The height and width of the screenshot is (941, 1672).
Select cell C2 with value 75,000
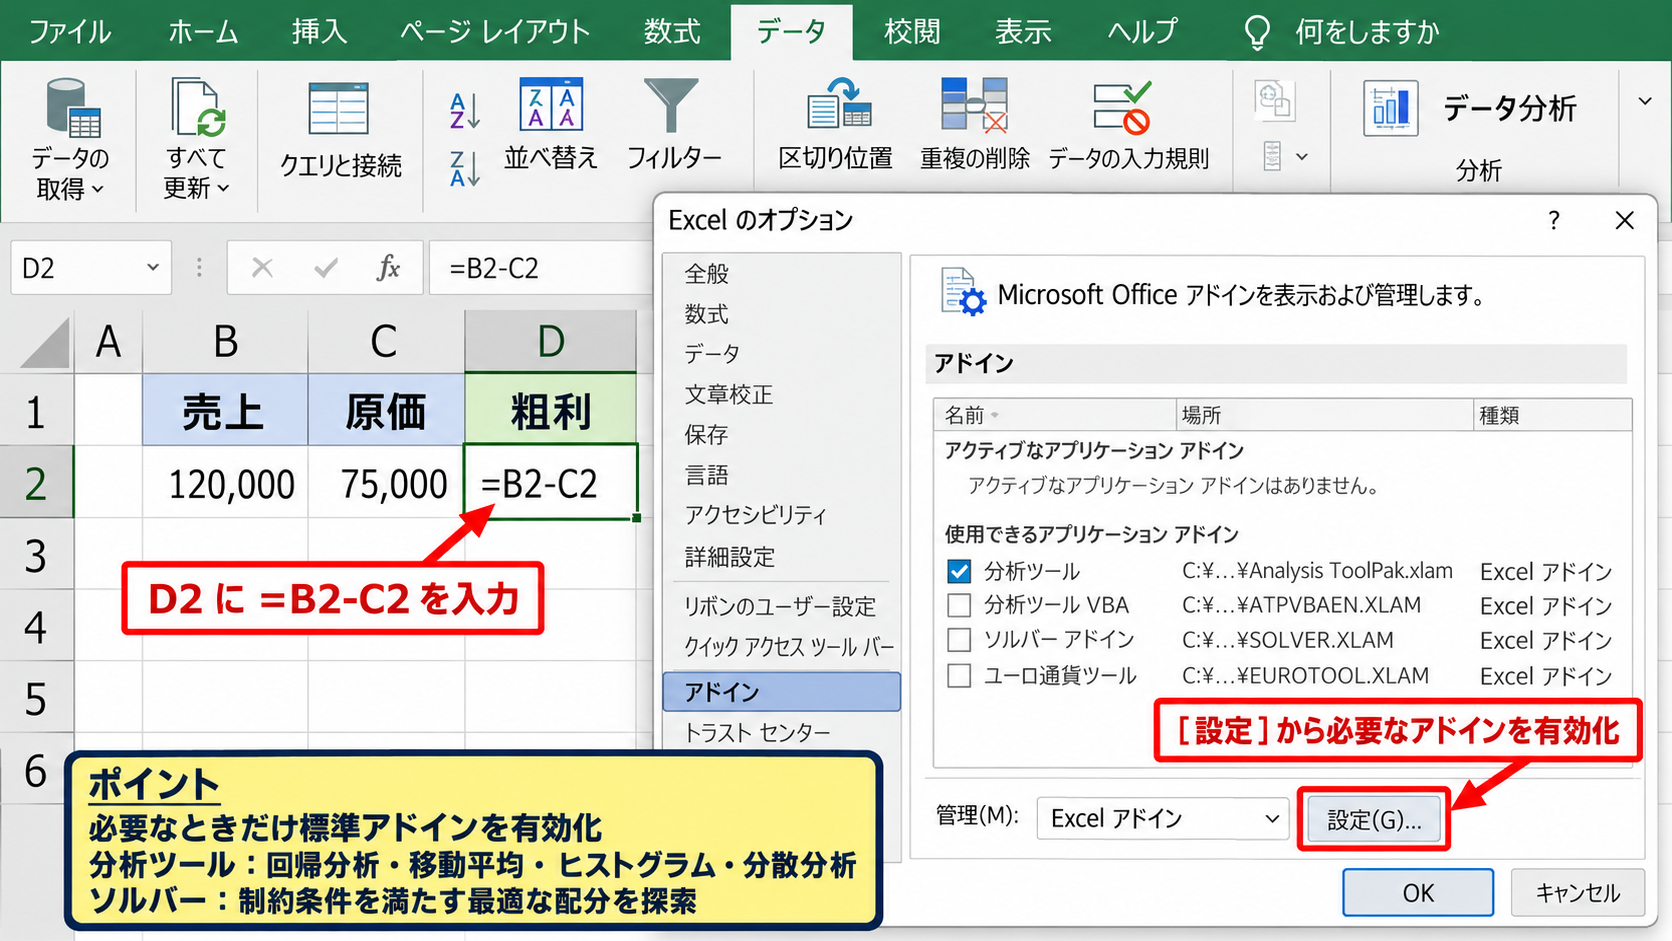(386, 482)
